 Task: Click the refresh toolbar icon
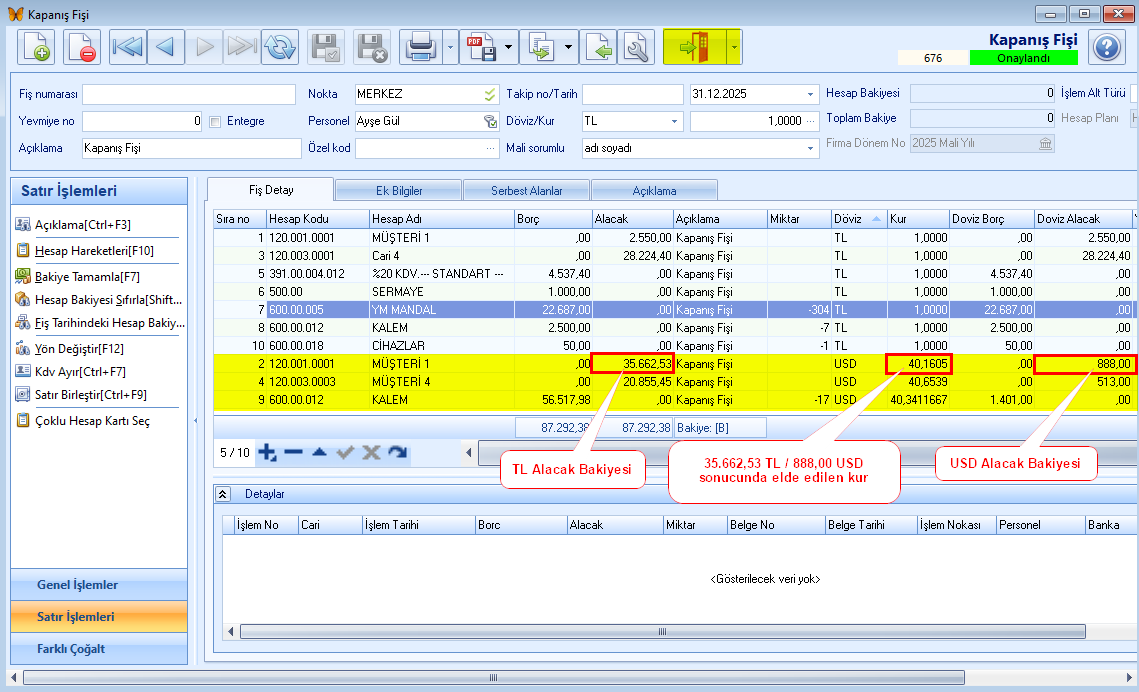click(x=280, y=47)
